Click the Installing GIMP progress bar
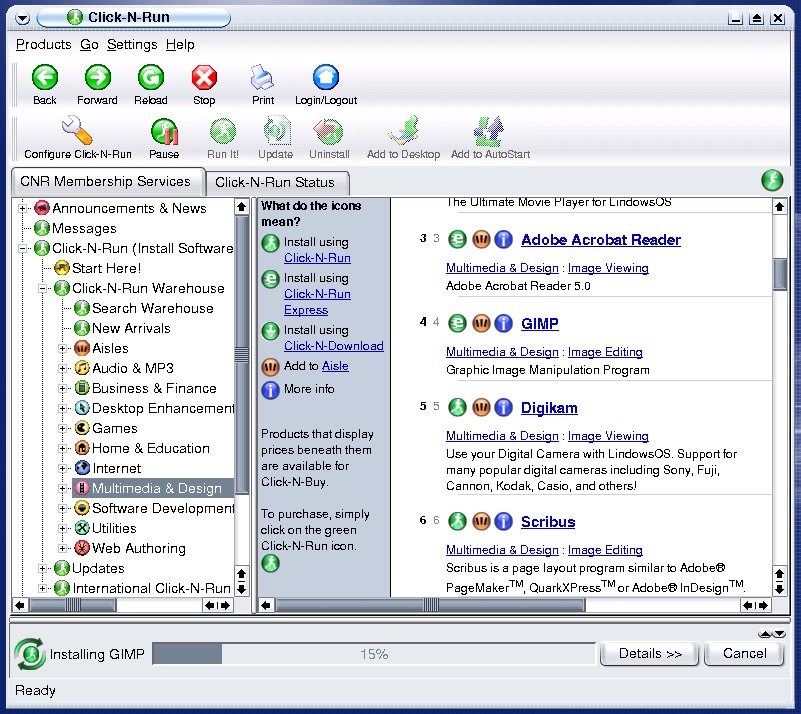 pyautogui.click(x=374, y=654)
